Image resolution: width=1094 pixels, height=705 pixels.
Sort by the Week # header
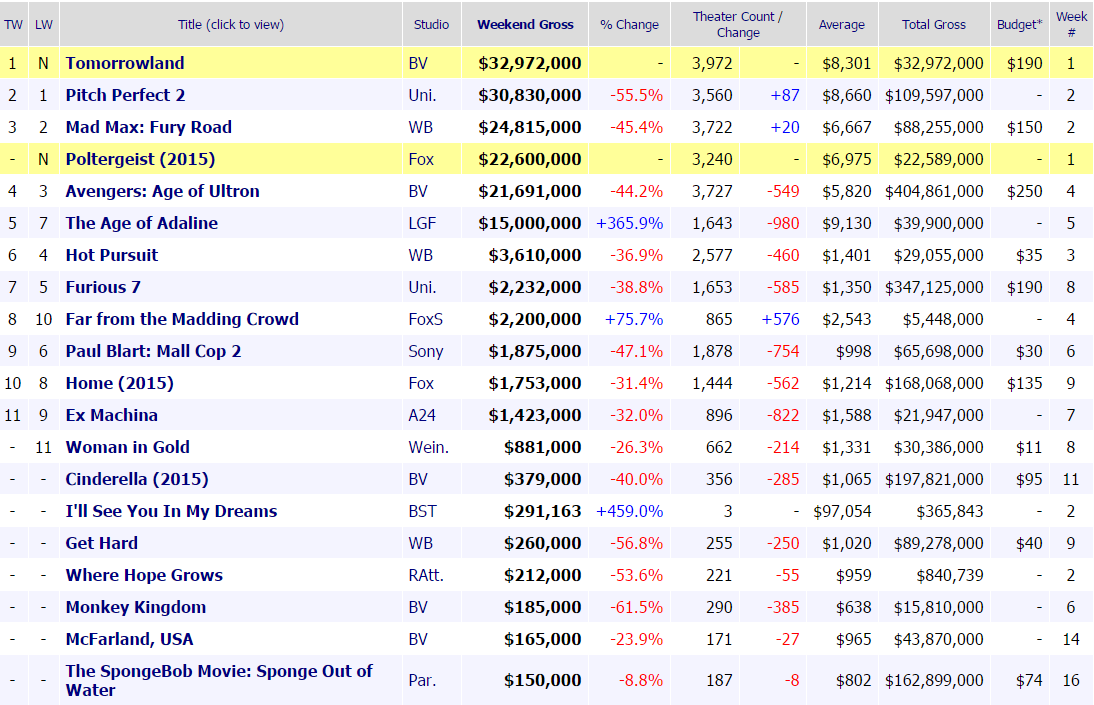click(1071, 24)
